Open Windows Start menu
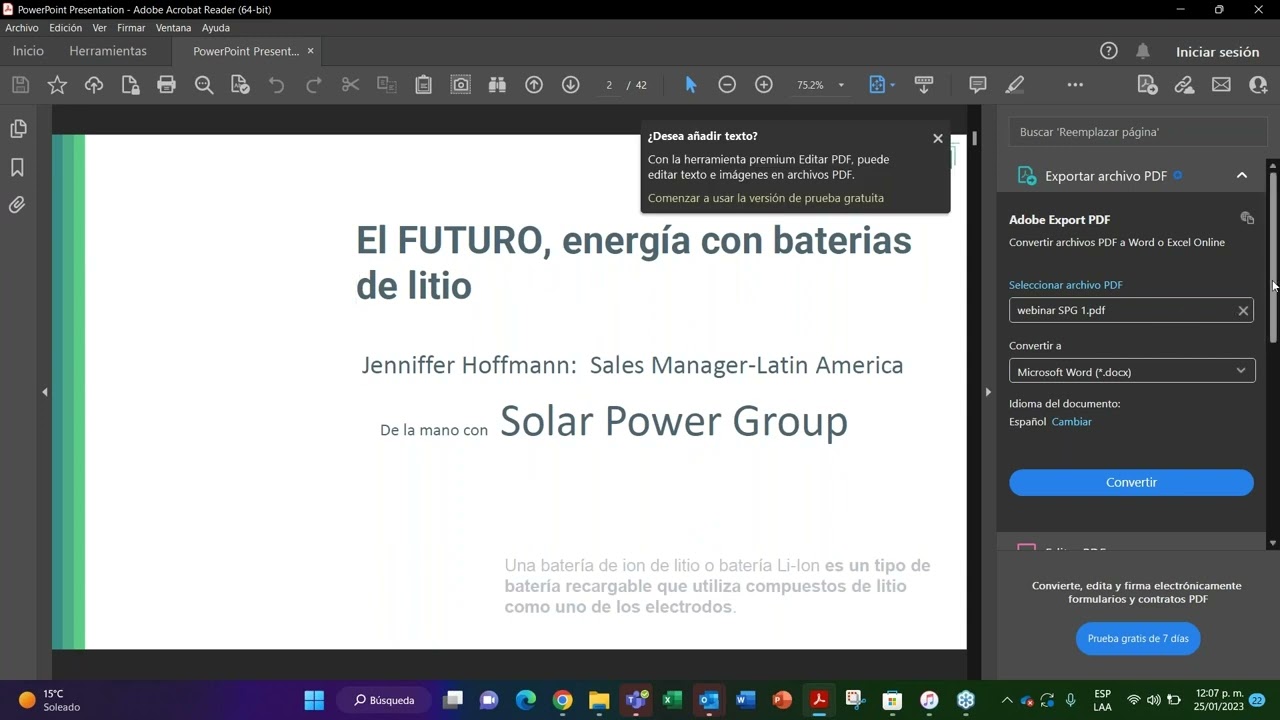 314,700
